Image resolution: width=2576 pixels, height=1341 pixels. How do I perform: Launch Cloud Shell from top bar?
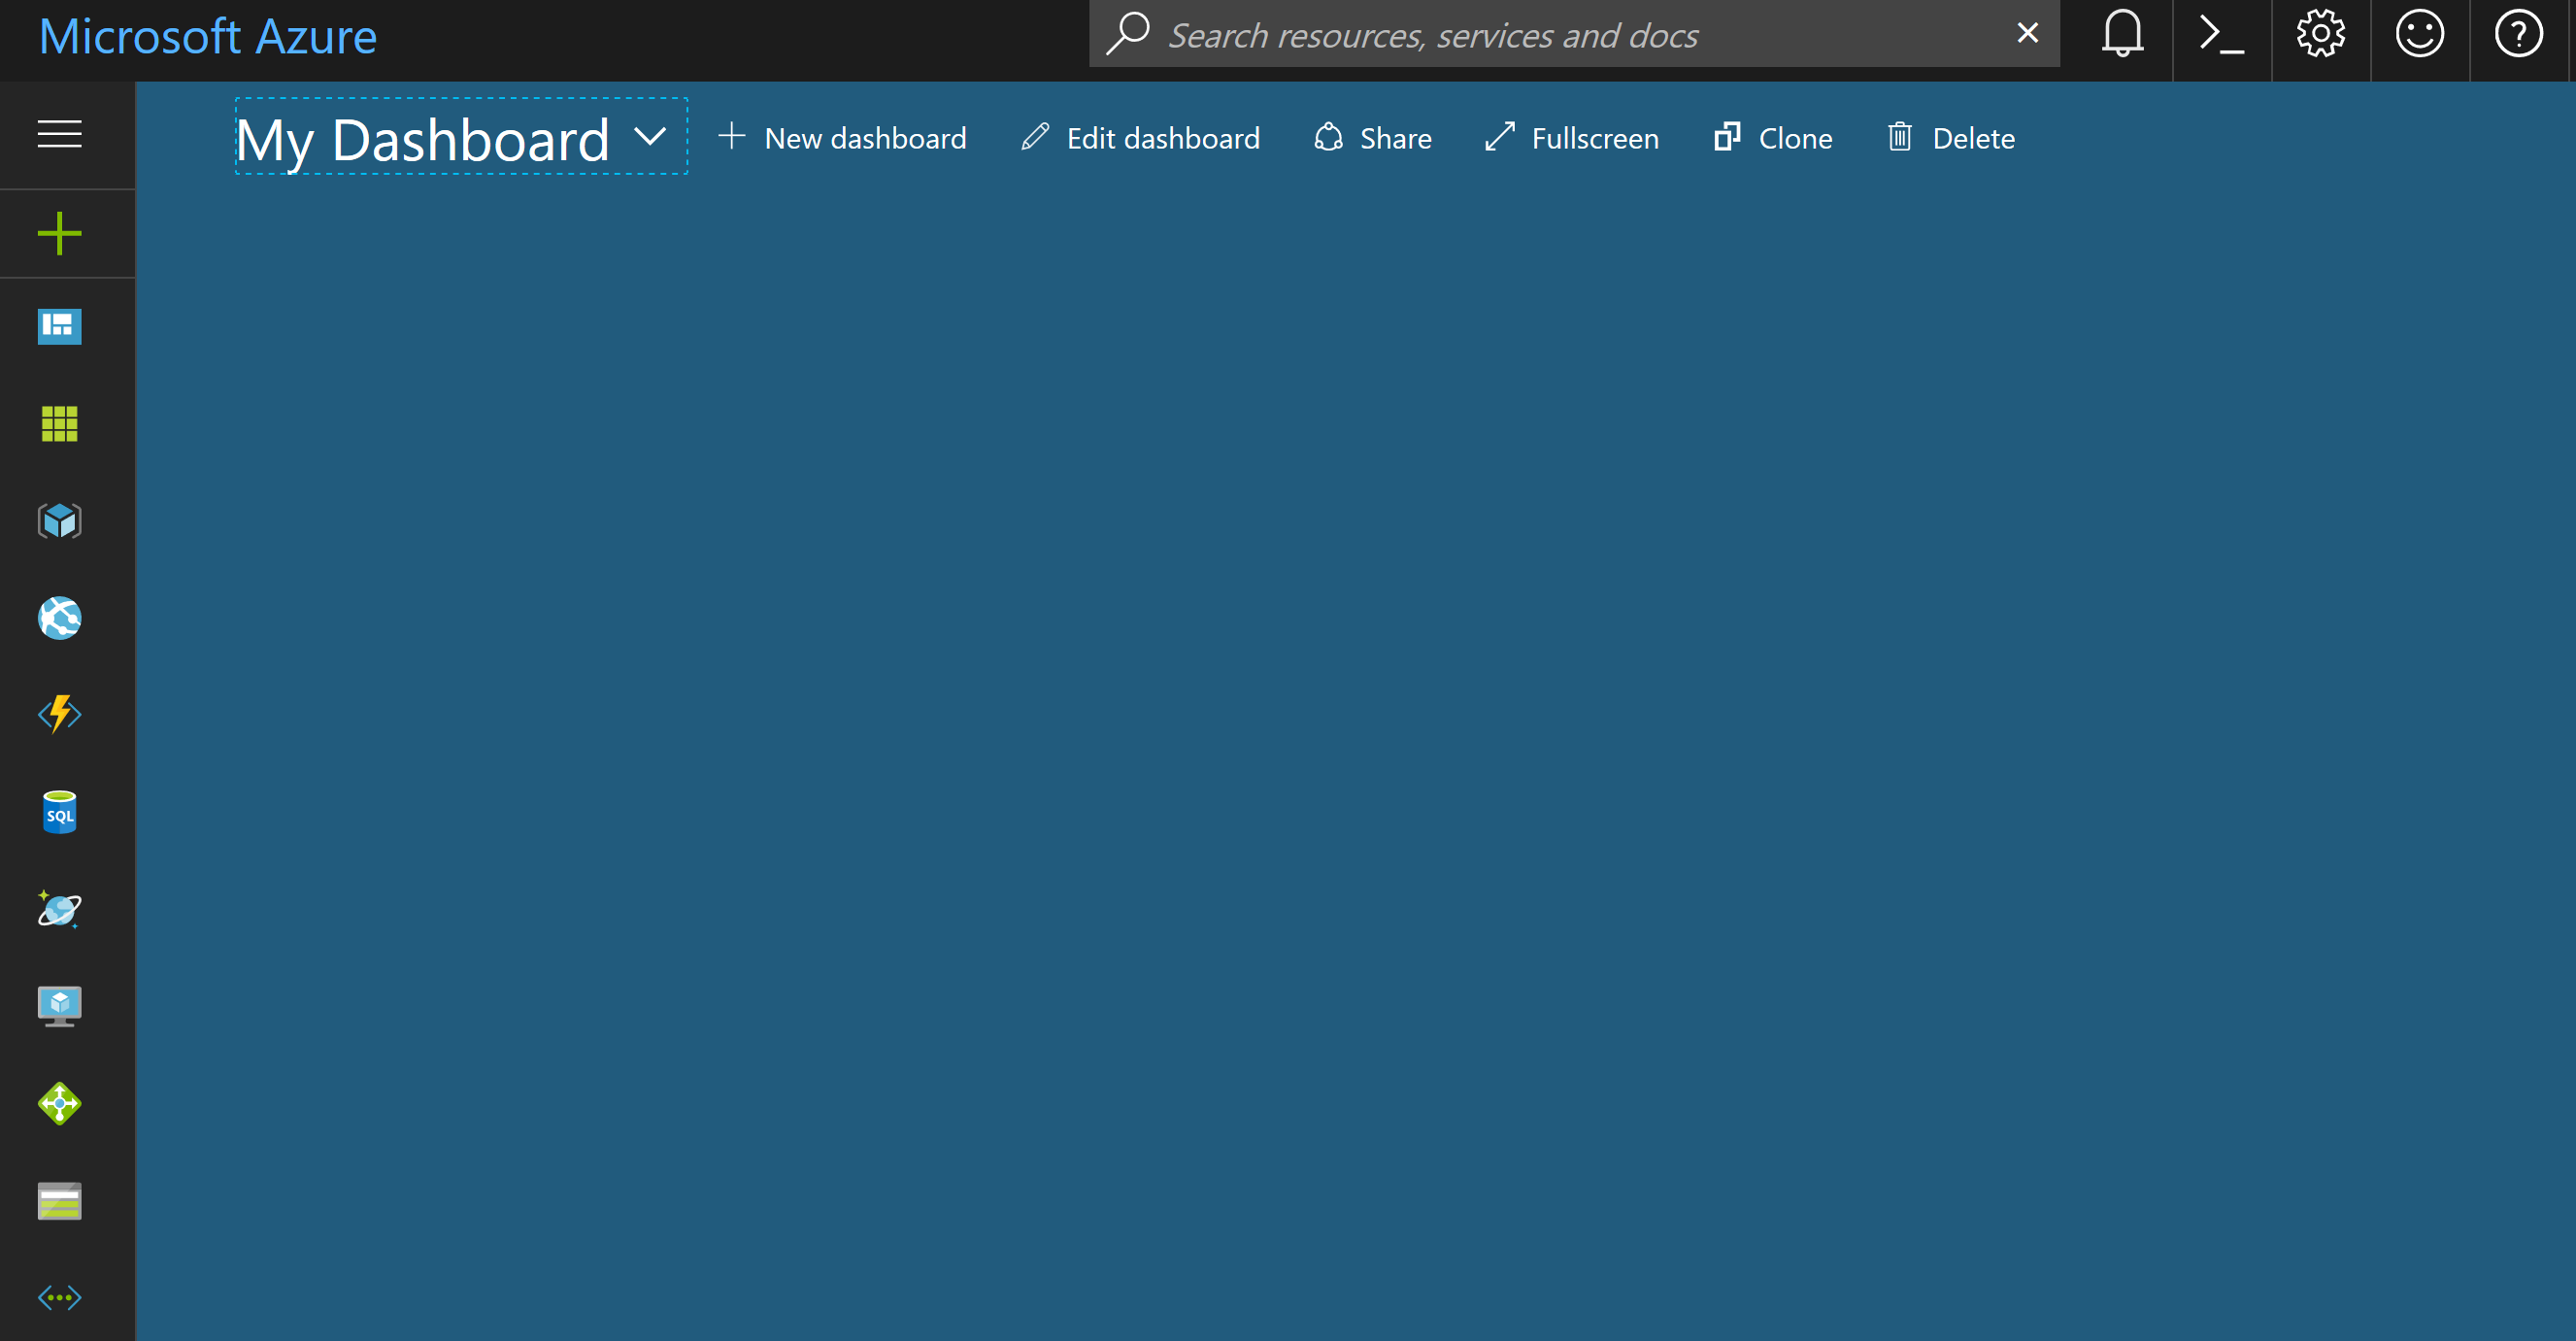pyautogui.click(x=2221, y=35)
